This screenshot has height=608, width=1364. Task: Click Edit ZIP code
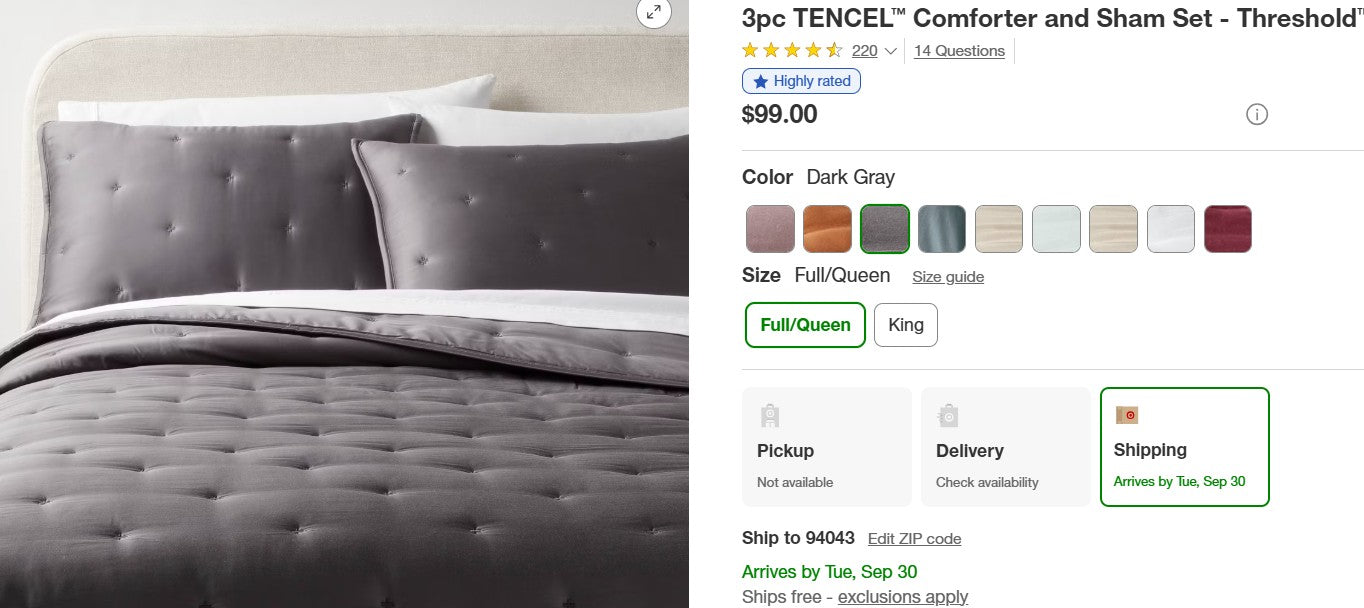click(913, 538)
